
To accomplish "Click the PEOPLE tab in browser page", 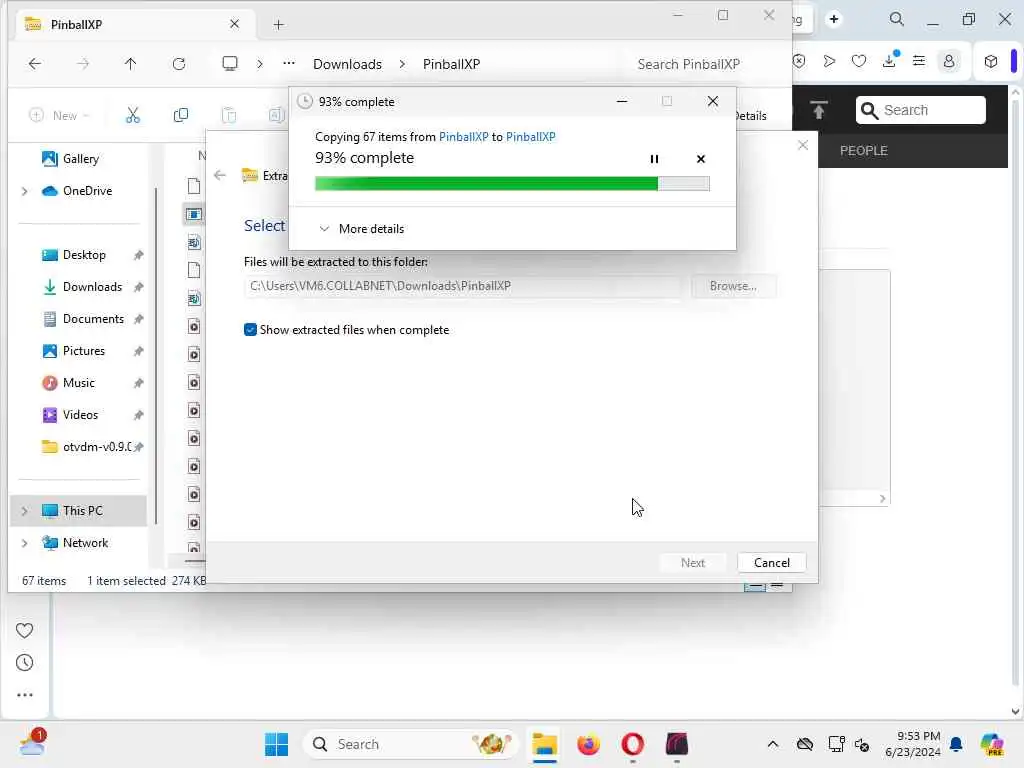I will tap(863, 151).
